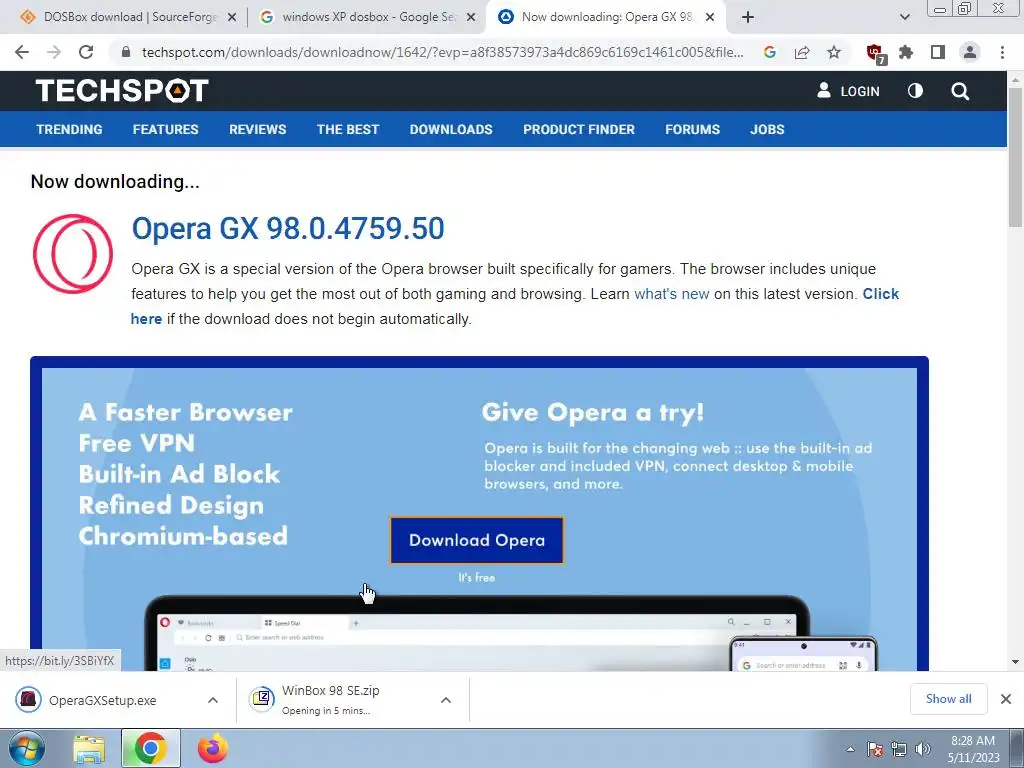Screen dimensions: 1024x768
Task: Open the JOBS nav item
Action: click(x=767, y=129)
